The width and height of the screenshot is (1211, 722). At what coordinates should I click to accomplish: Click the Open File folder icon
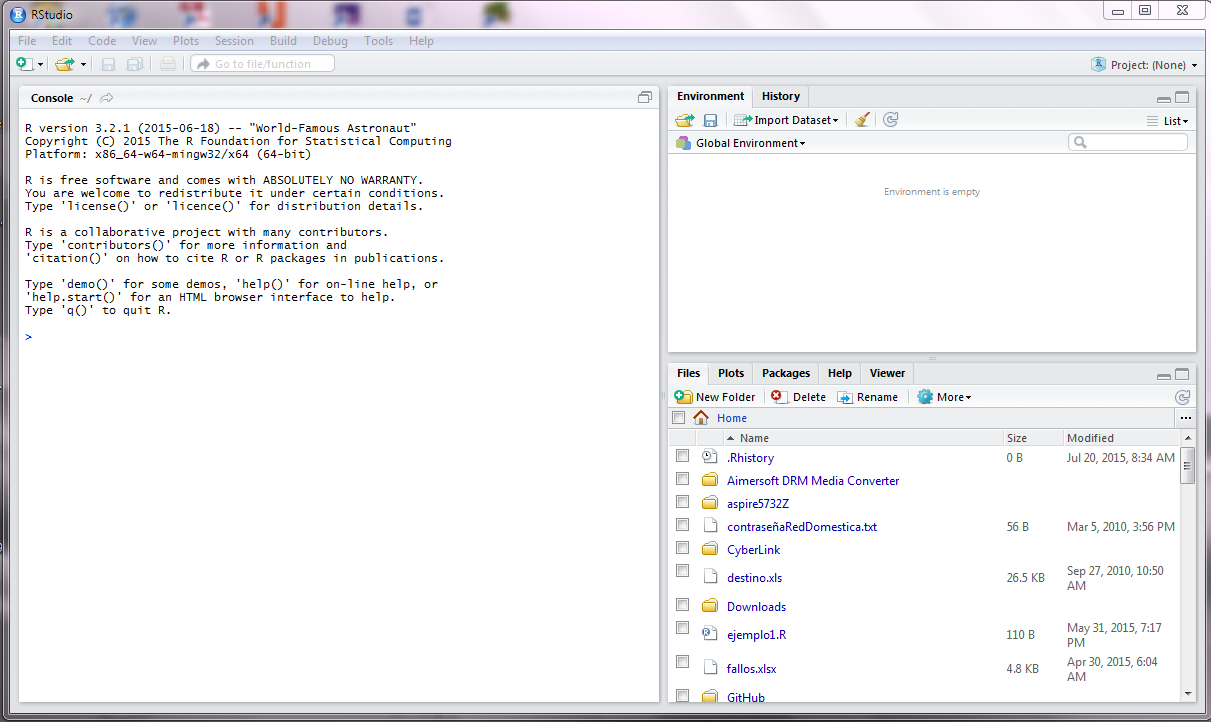(x=65, y=64)
